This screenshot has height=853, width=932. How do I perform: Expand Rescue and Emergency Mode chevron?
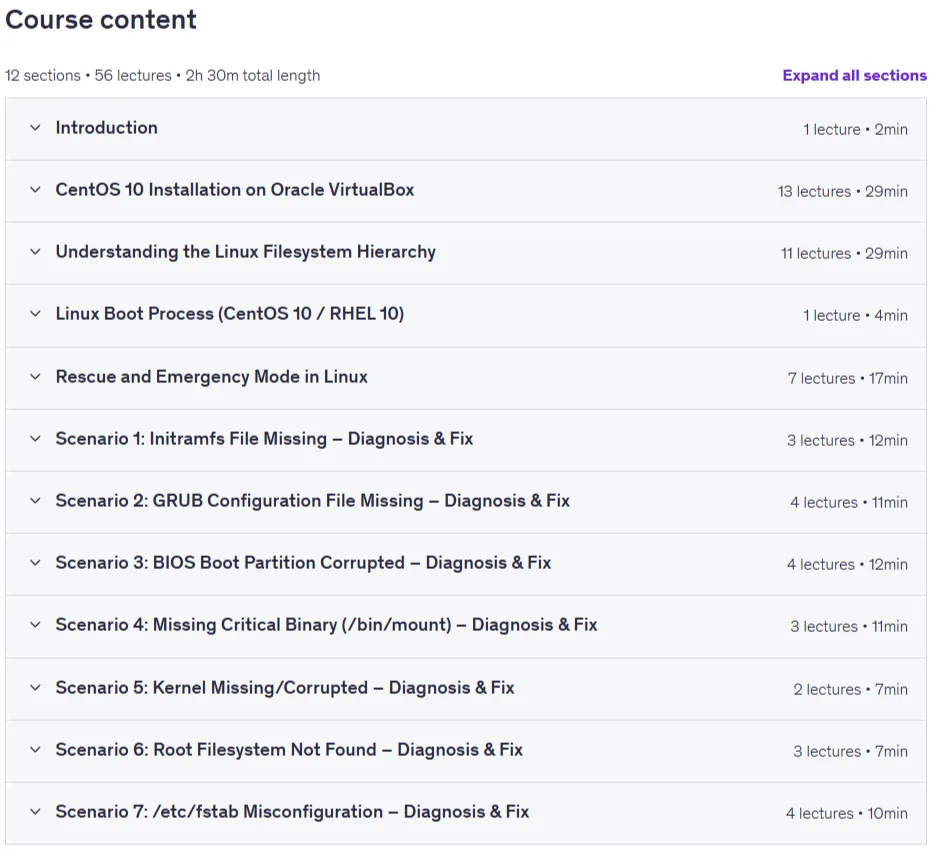[36, 377]
